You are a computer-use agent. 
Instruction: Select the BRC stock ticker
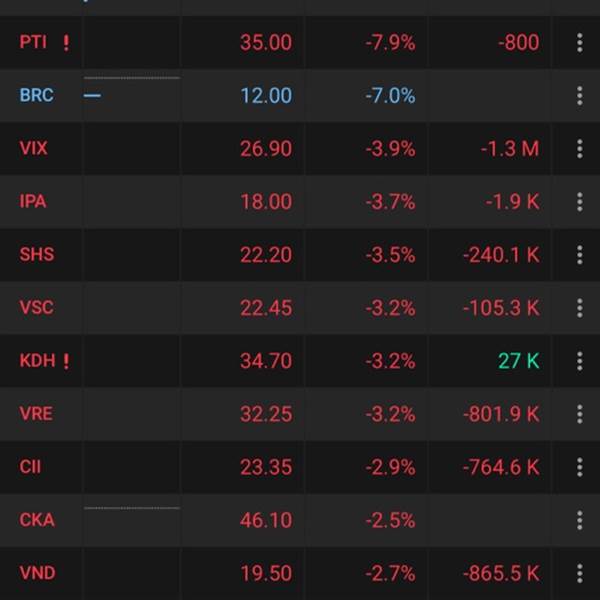36,95
